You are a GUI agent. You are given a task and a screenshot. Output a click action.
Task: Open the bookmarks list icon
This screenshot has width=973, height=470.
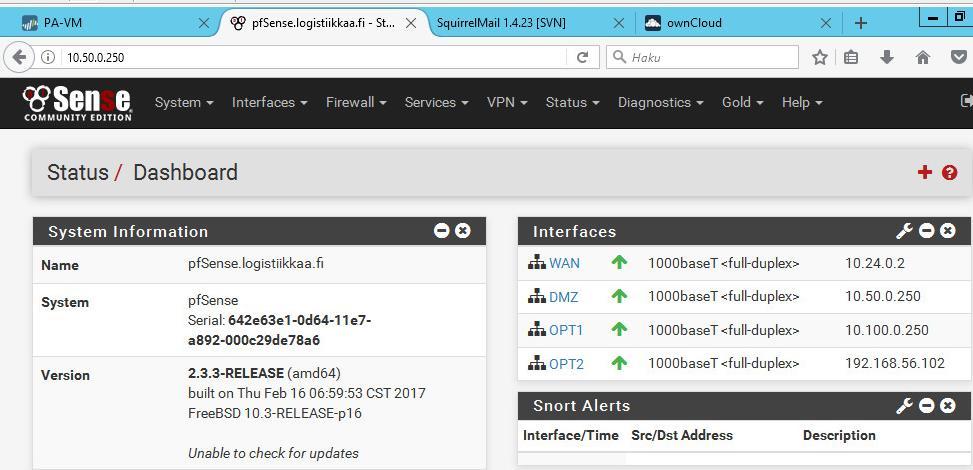coord(851,58)
